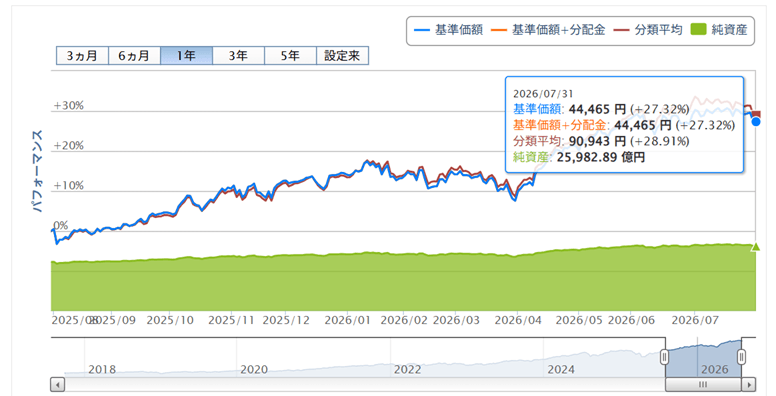Click tooltip 基準価額+分配金 line
Screen dimensions: 776x396
624,125
